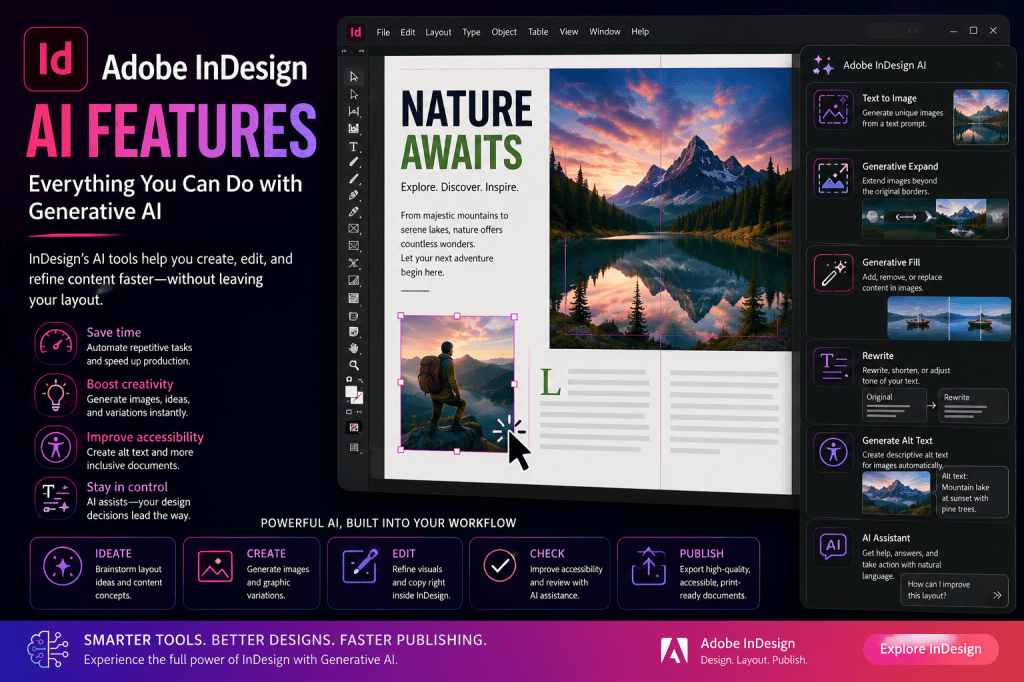1024x682 pixels.
Task: Open the File menu
Action: point(383,32)
